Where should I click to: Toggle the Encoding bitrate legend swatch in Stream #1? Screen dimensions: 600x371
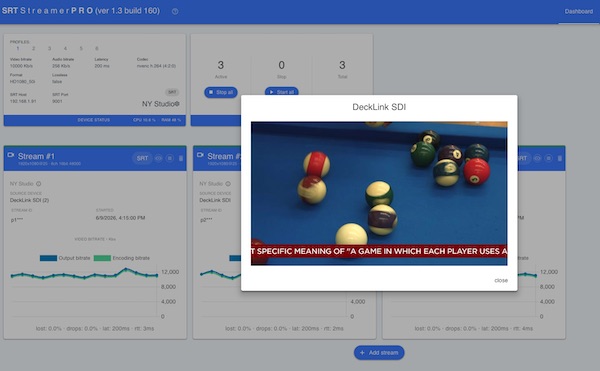coord(102,258)
